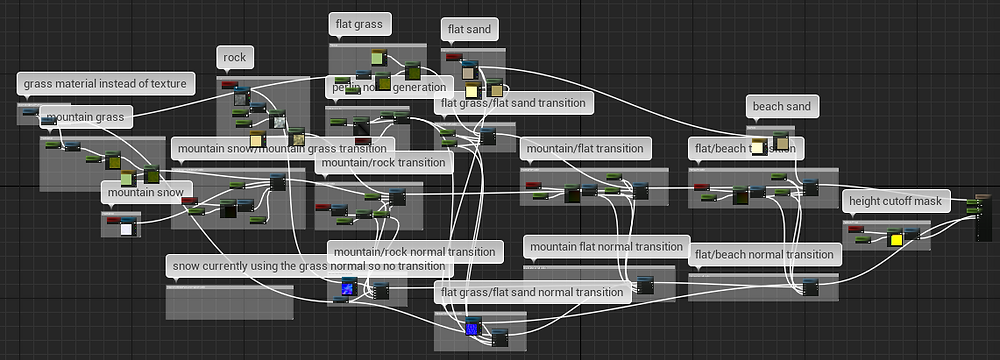The image size is (1000, 360).
Task: Click the red constant node atop flat sand group
Action: click(x=453, y=57)
